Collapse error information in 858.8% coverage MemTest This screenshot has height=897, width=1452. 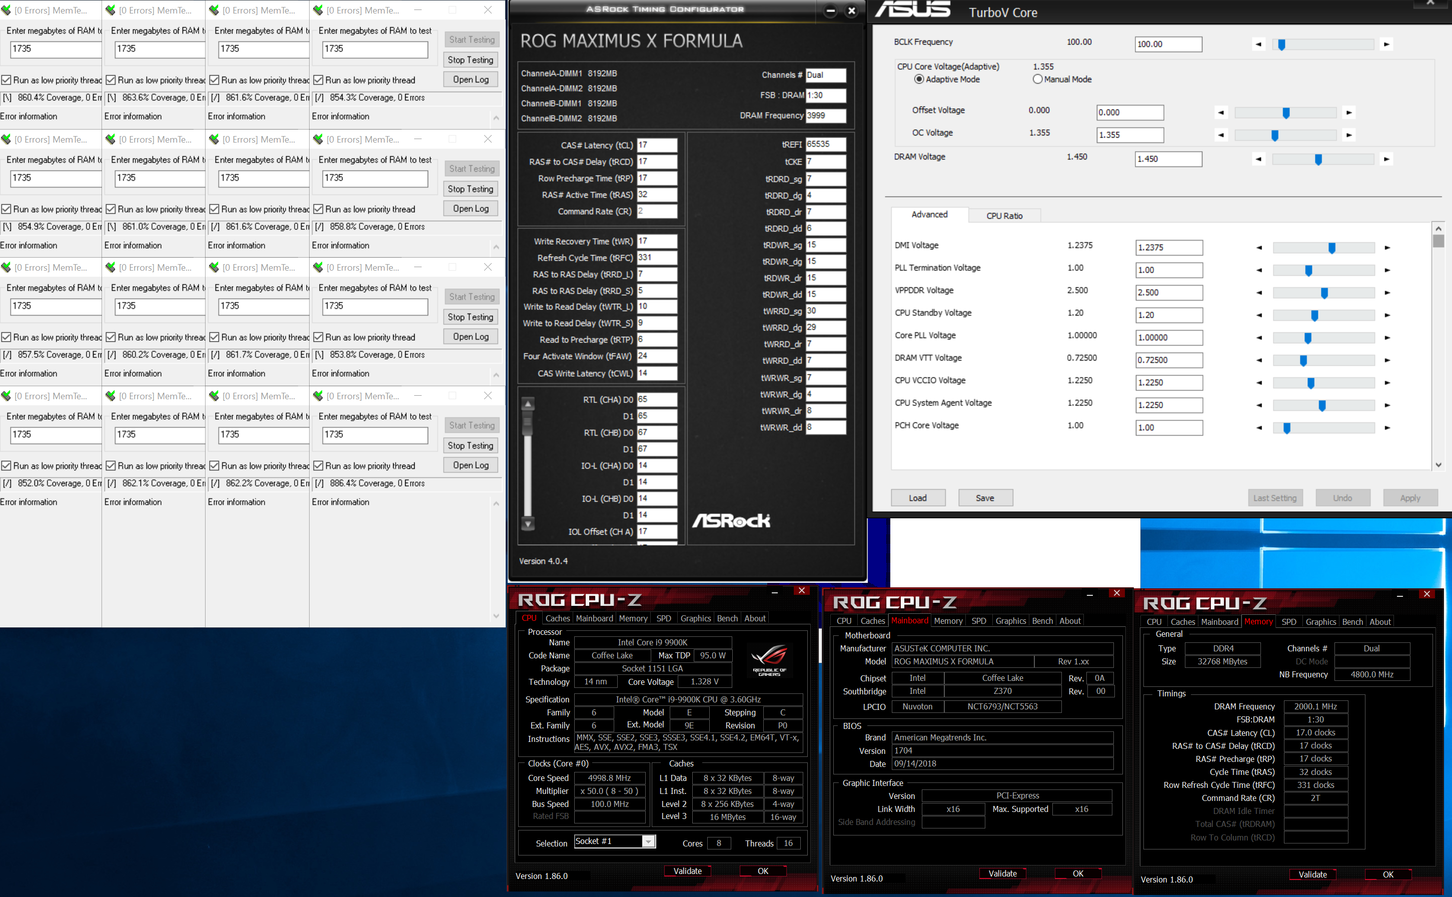tap(496, 246)
